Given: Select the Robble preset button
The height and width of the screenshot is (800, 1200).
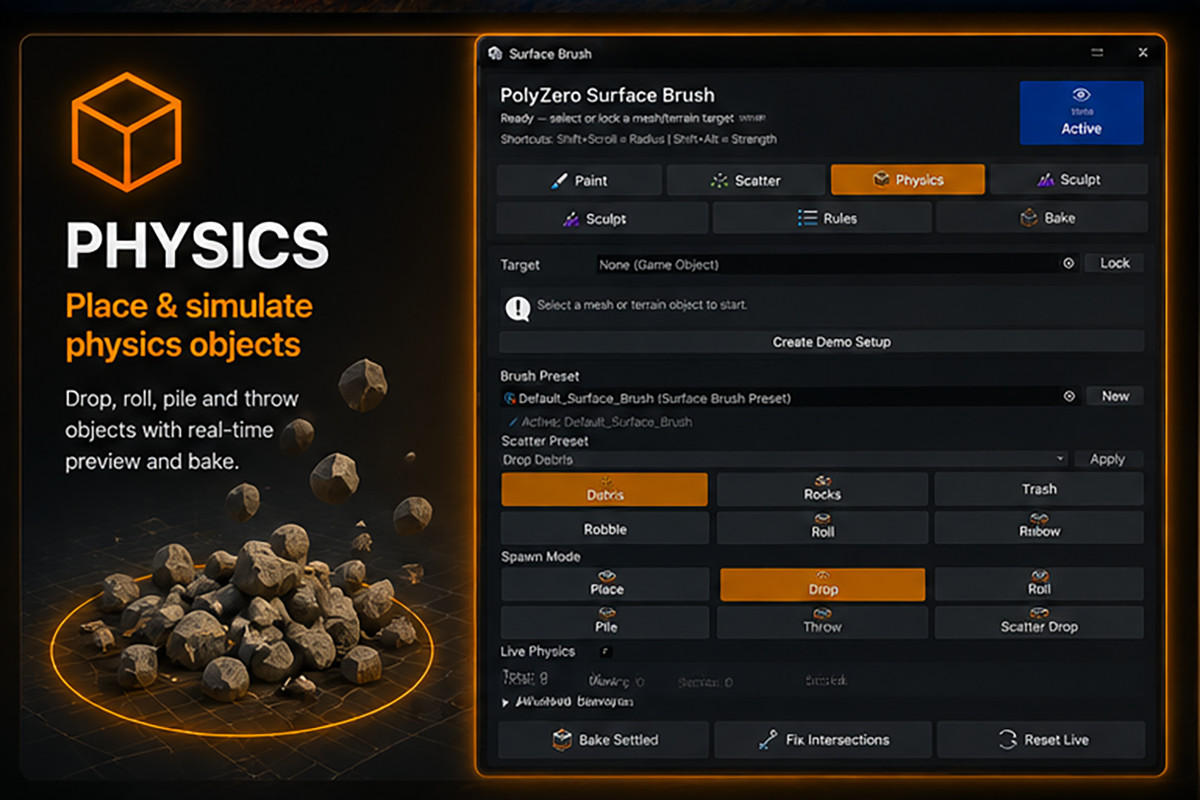Looking at the screenshot, I should point(605,528).
